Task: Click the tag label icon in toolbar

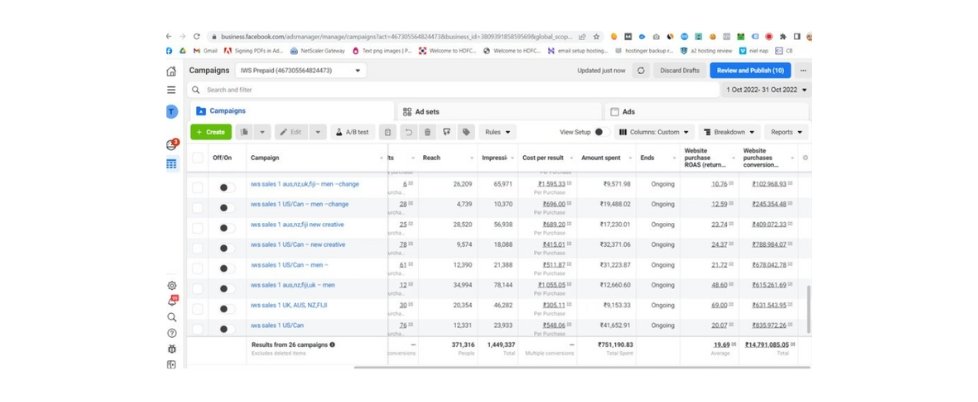Action: point(465,131)
